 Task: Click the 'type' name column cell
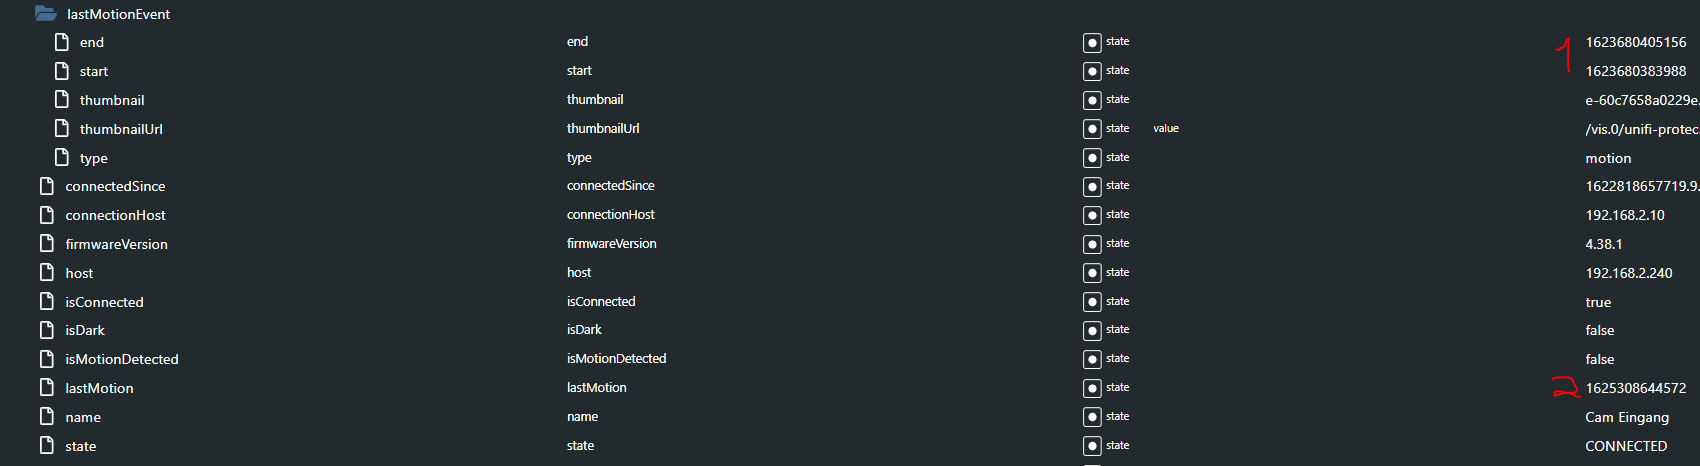click(x=579, y=158)
